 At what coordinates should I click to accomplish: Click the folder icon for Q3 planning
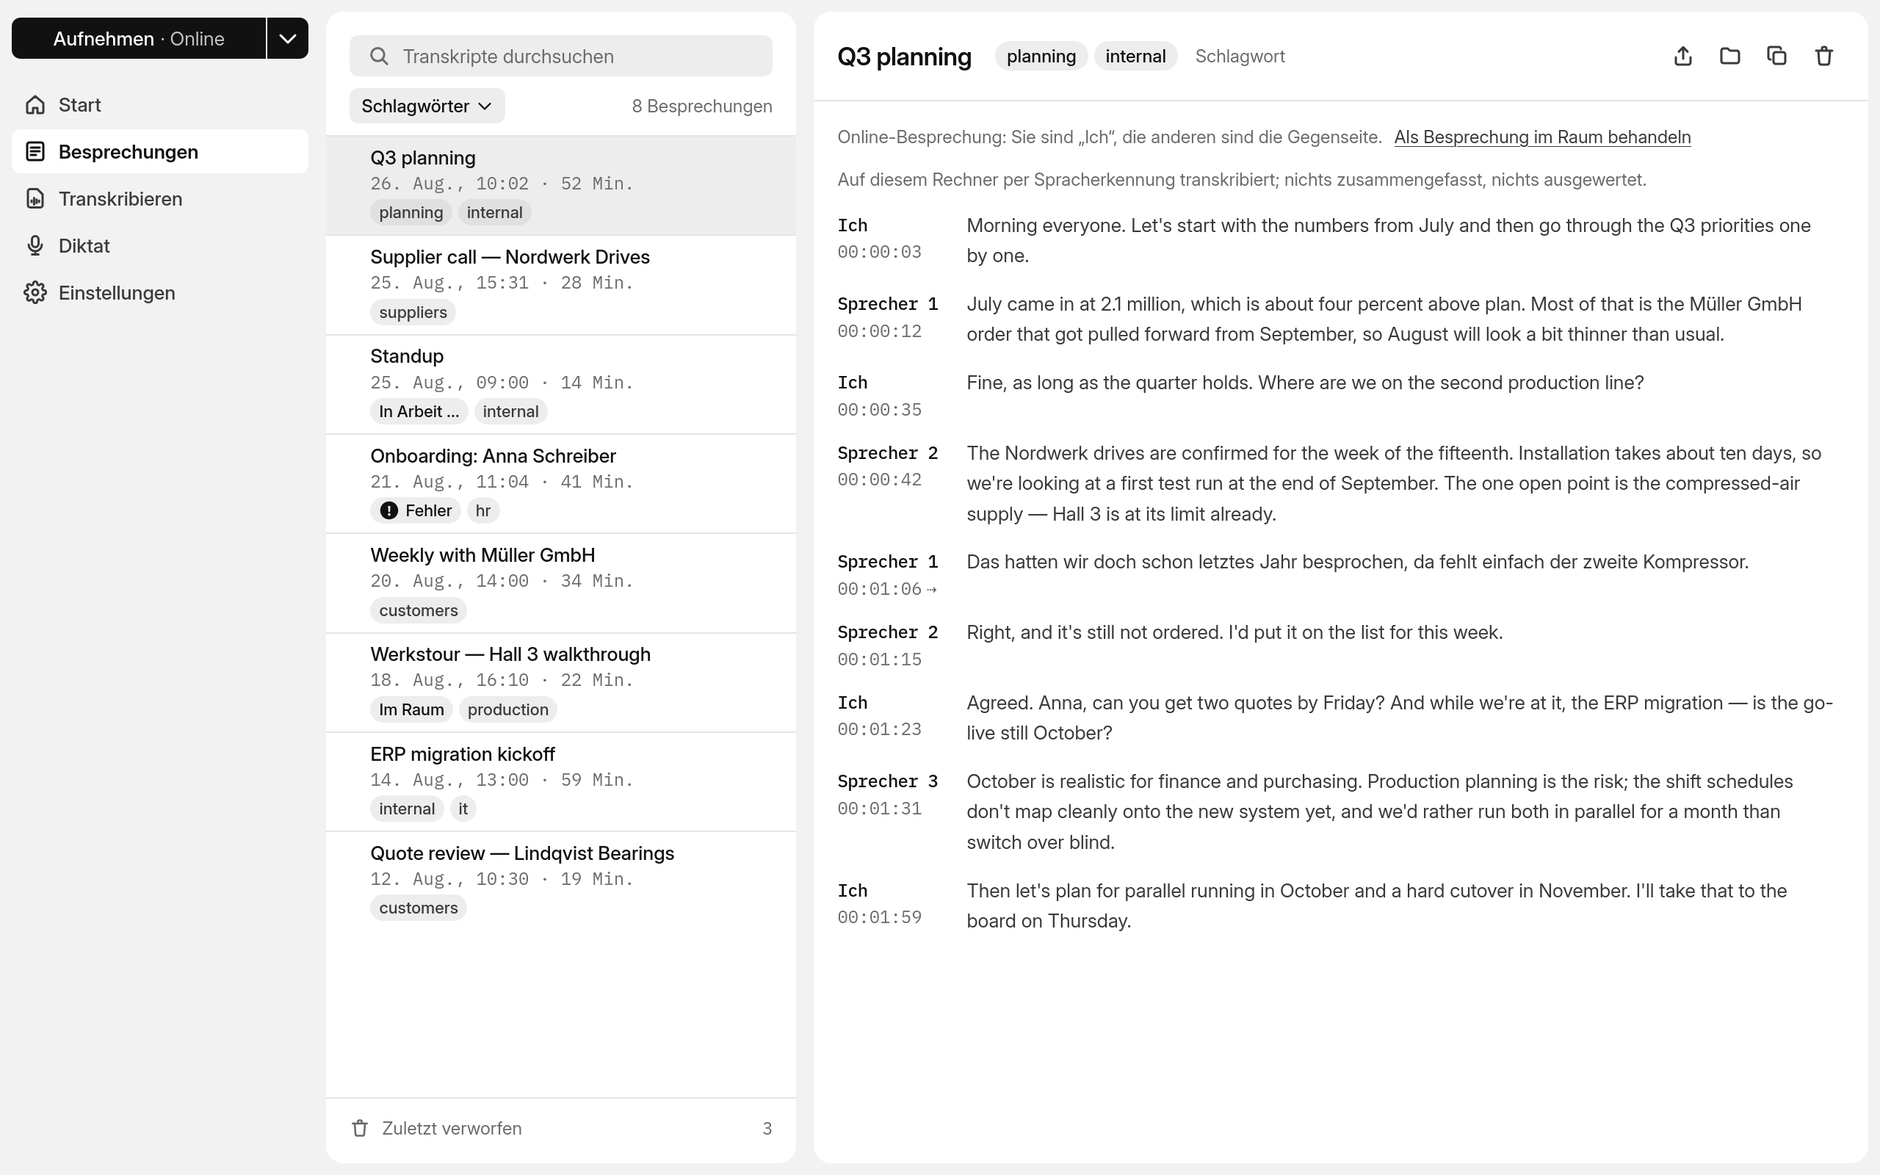[x=1730, y=56]
